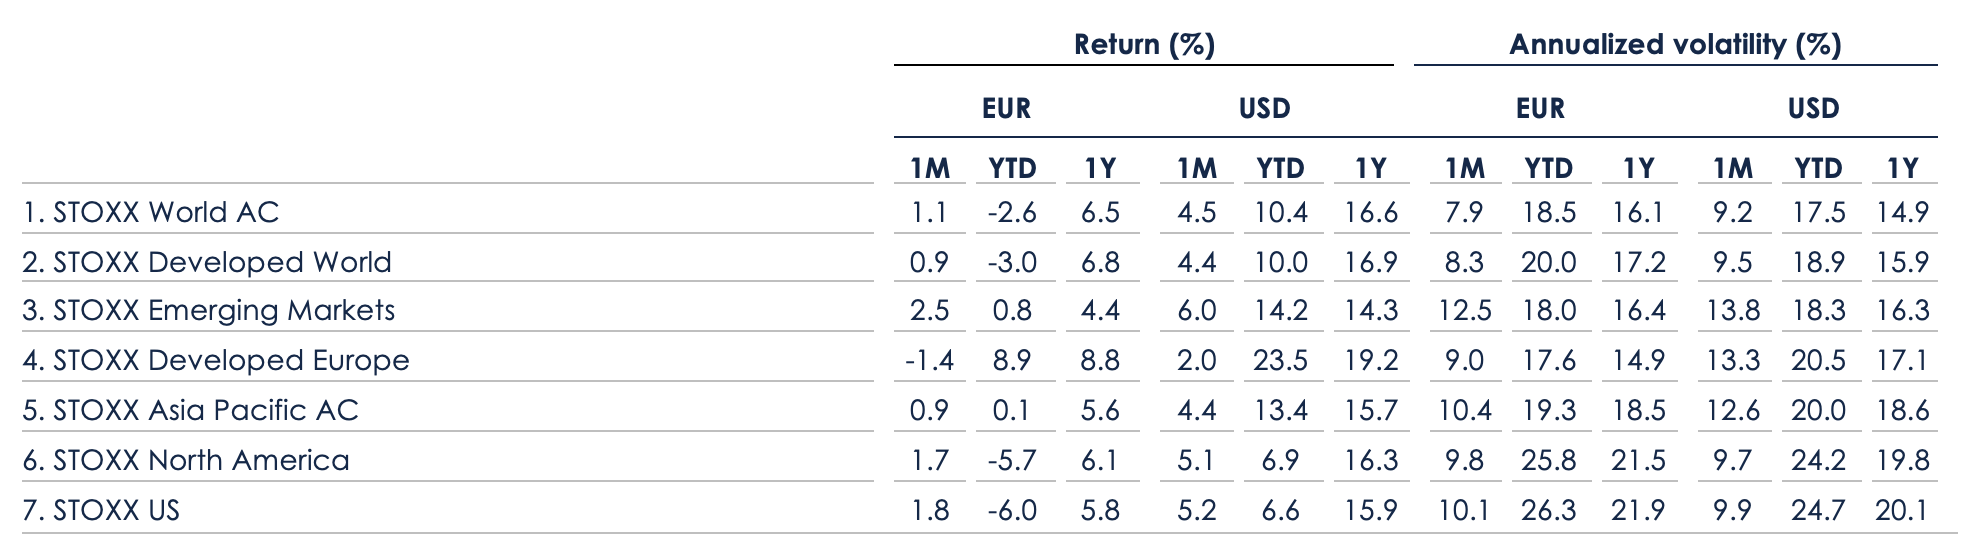This screenshot has width=1962, height=552.
Task: Choose the STOXX Asia Pacific AC row label
Action: coord(190,410)
